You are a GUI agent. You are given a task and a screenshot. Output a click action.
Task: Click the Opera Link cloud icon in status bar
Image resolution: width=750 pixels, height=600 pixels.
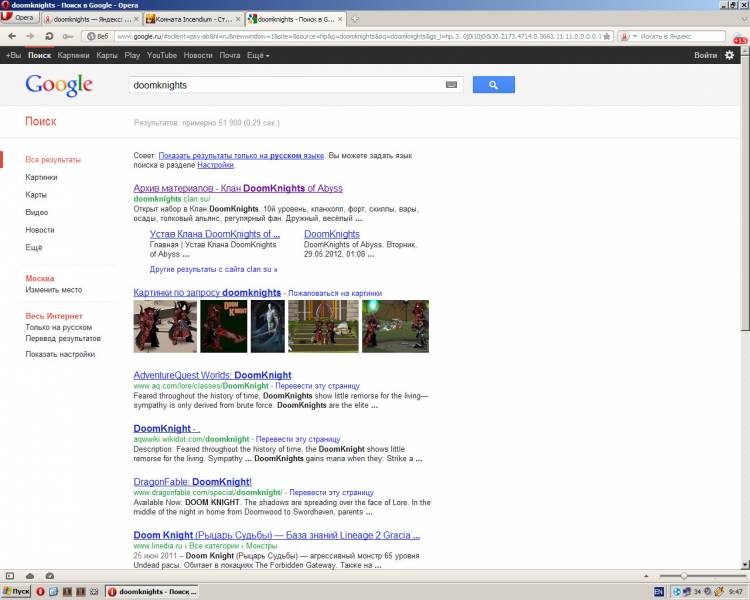coord(30,576)
